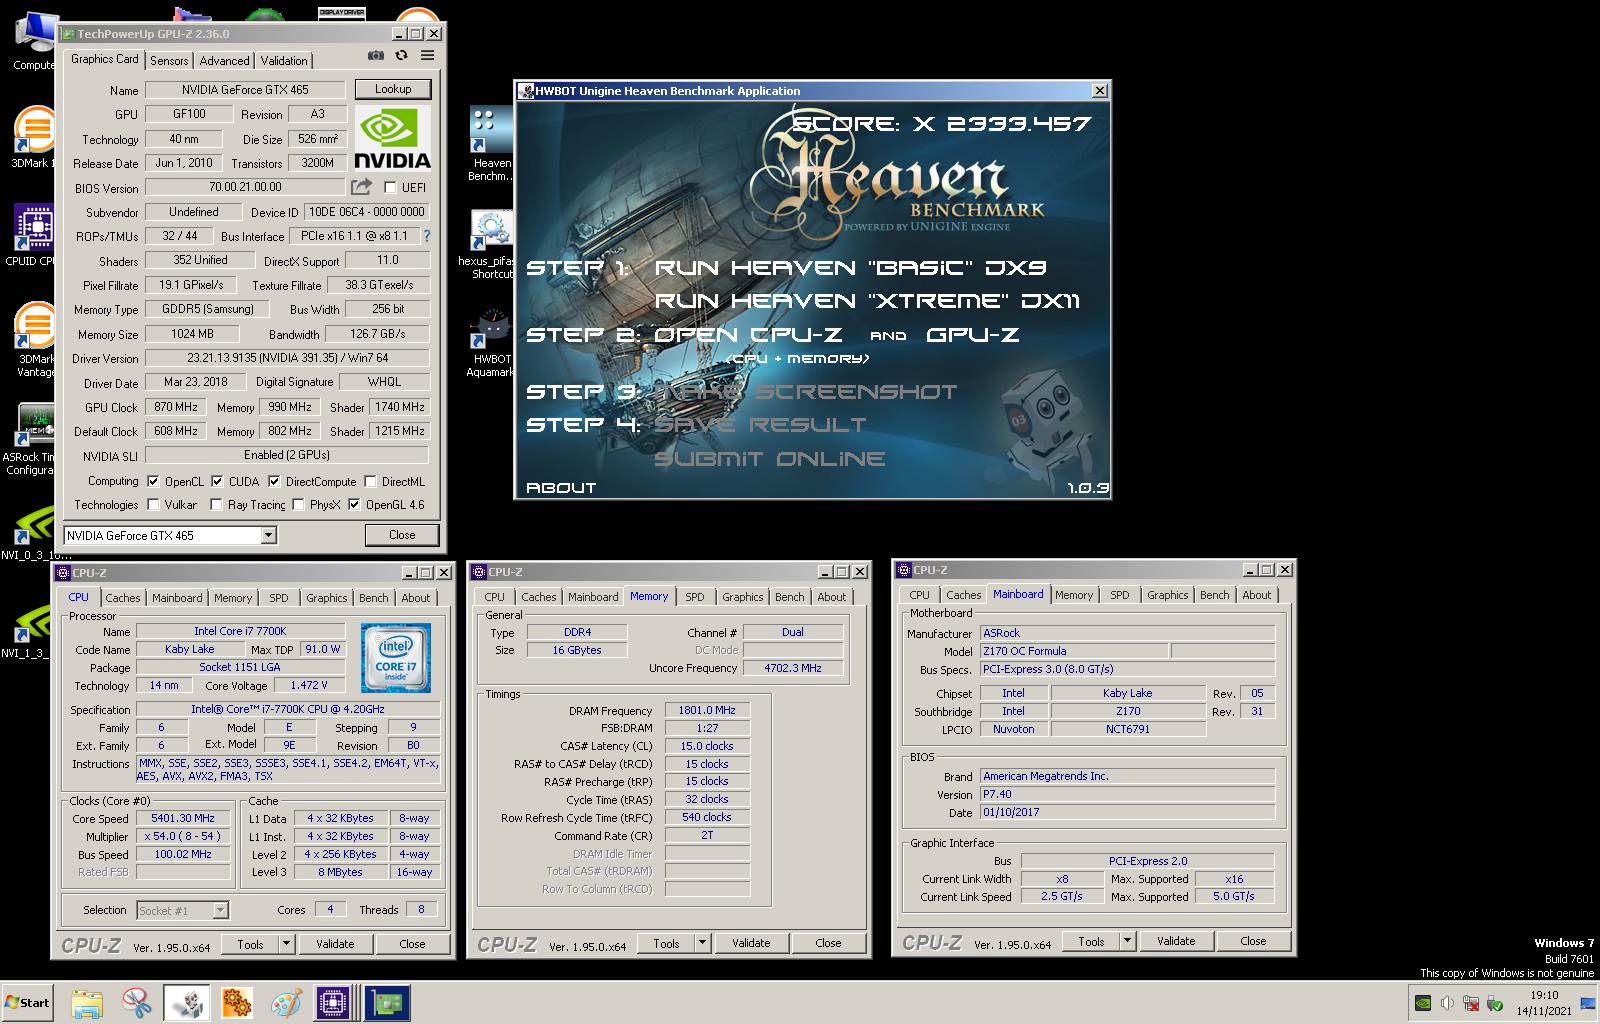Expand the Tools arrow in CPU-Z Memory window

click(x=702, y=943)
